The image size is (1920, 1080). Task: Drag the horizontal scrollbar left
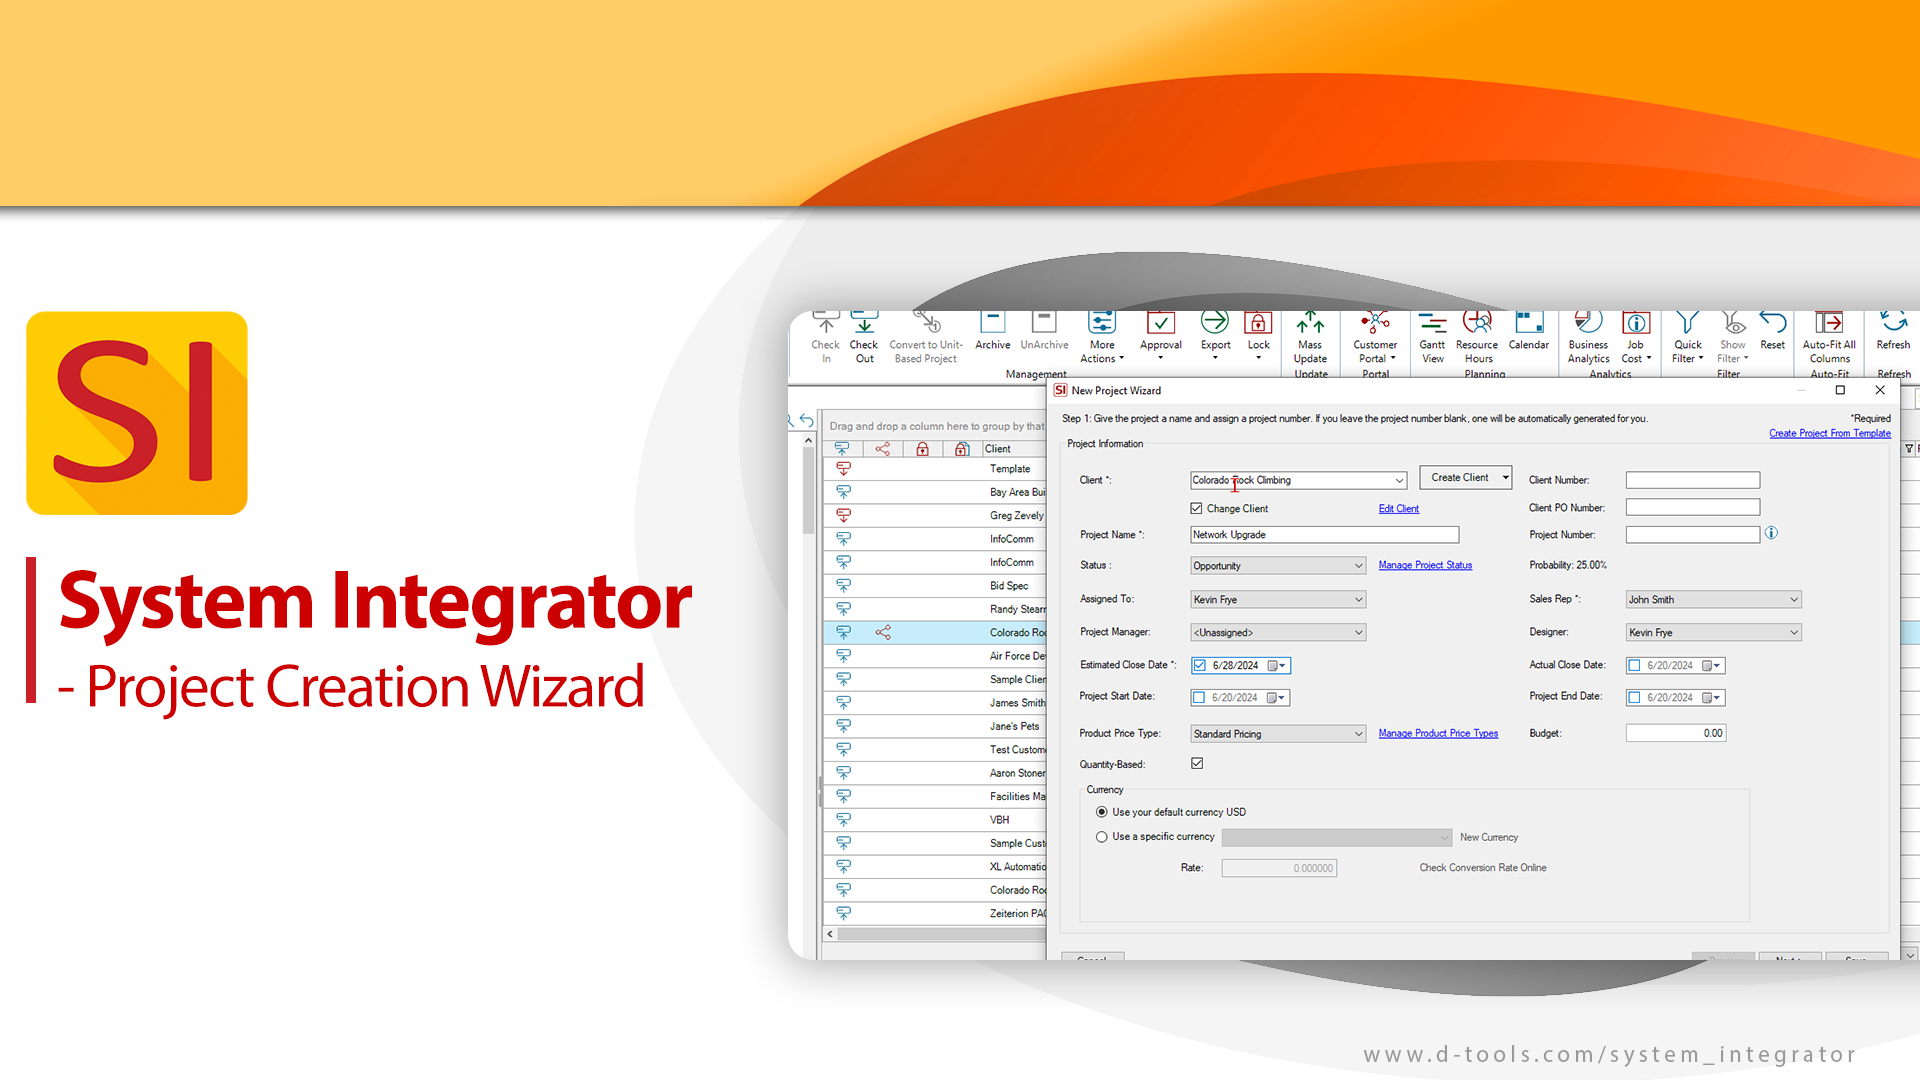(828, 935)
